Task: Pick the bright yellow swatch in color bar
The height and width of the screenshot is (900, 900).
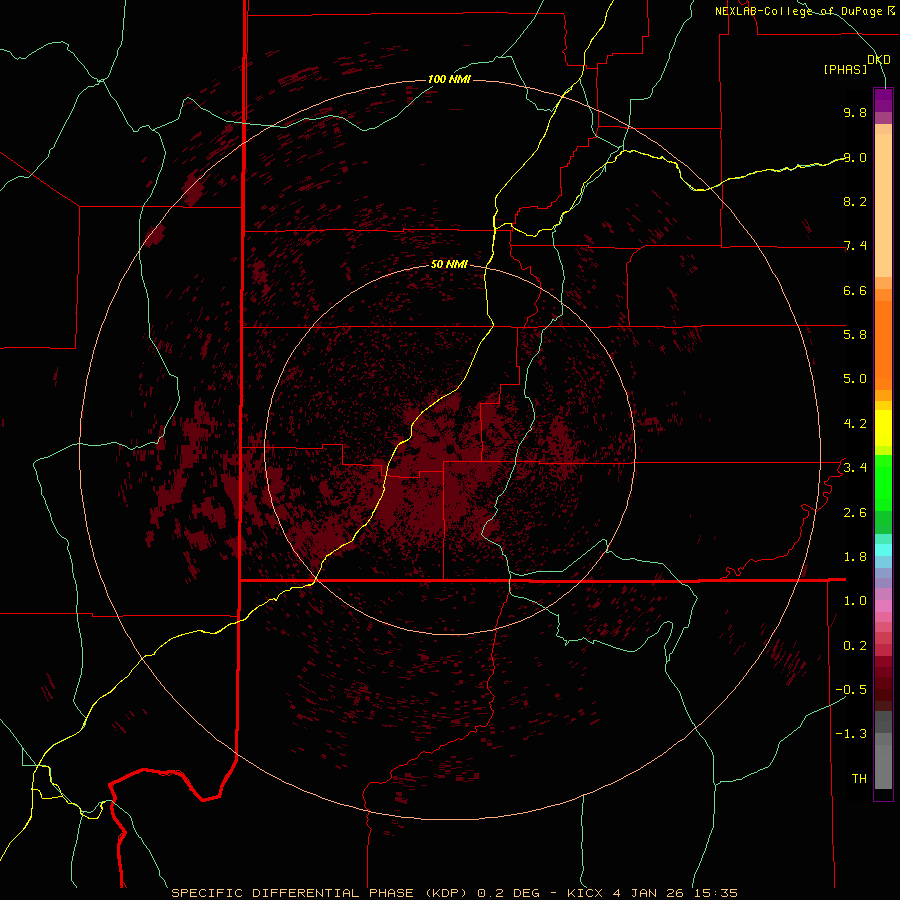Action: 883,427
